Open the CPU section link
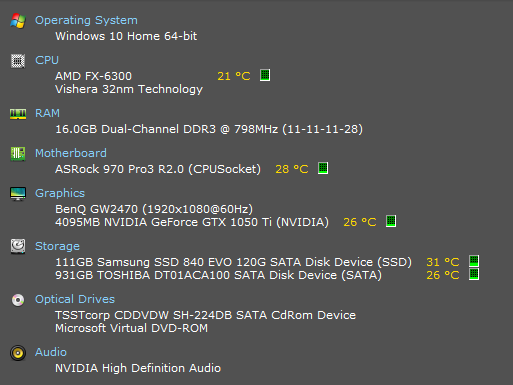The height and width of the screenshot is (385, 513). pyautogui.click(x=47, y=60)
